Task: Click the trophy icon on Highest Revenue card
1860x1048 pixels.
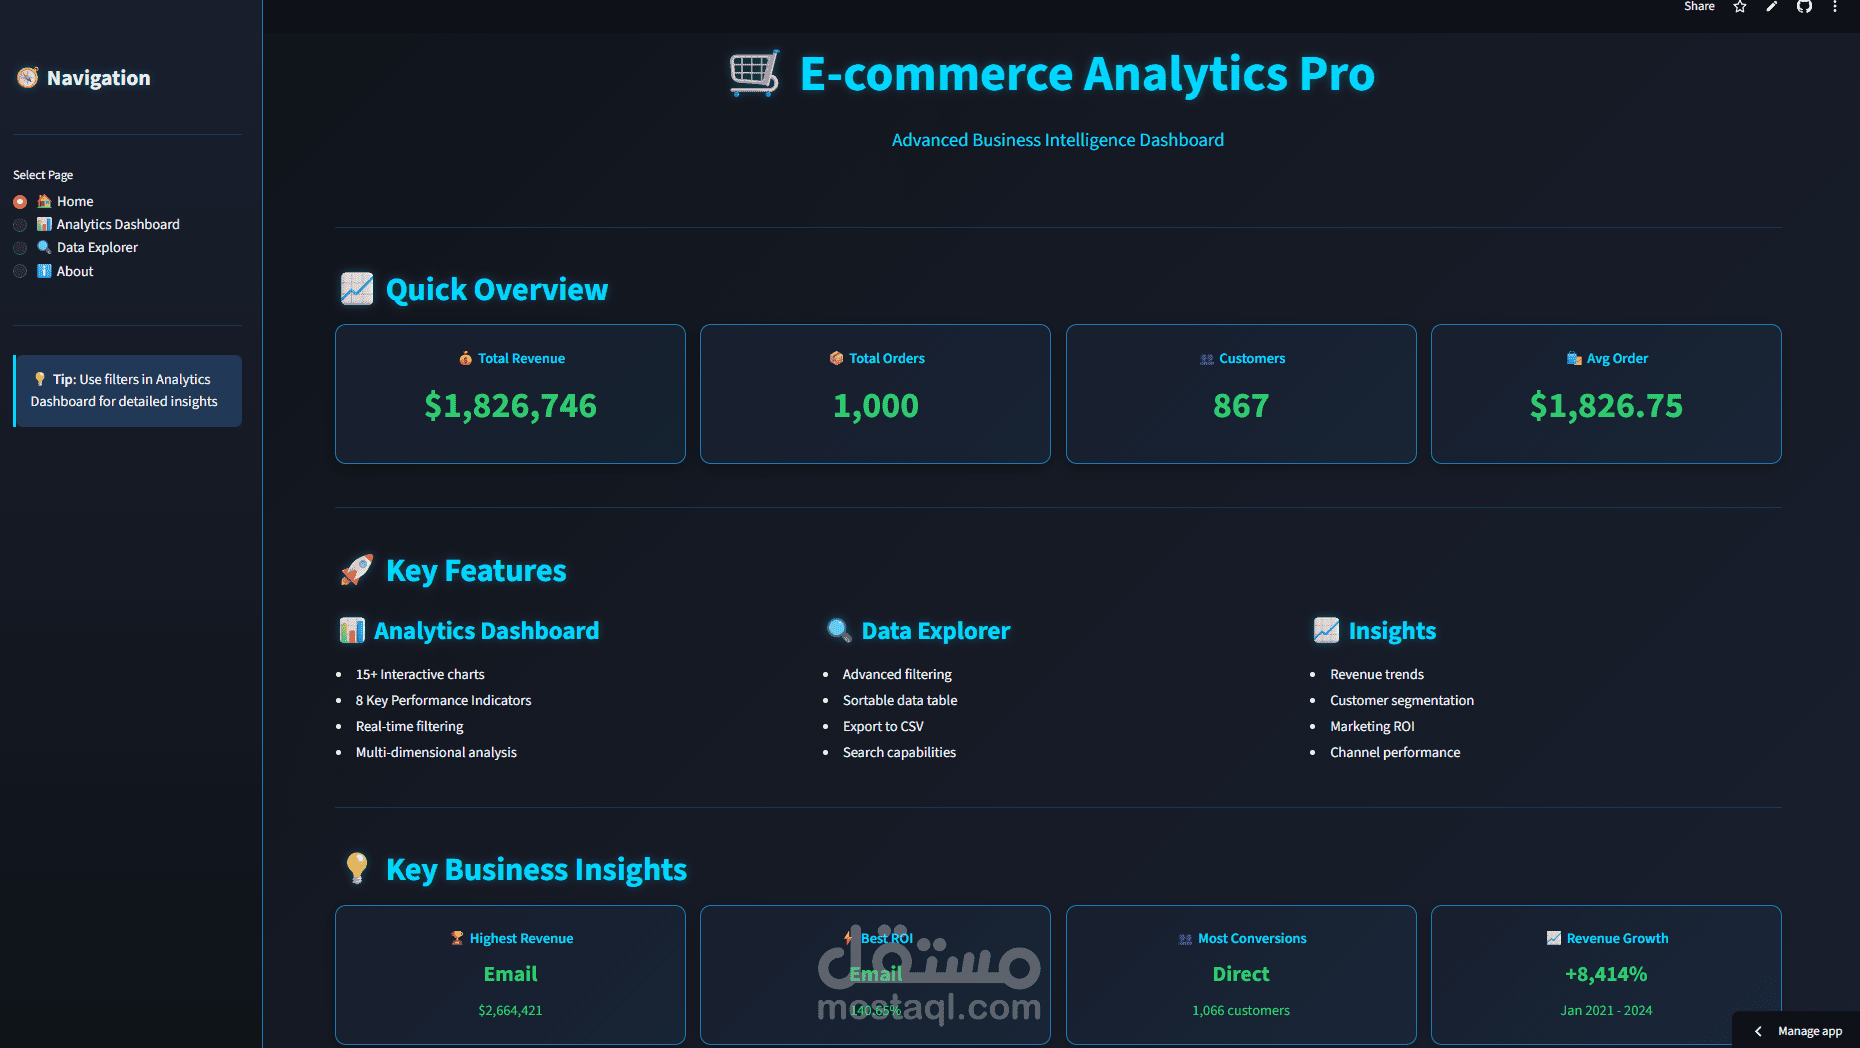Action: click(x=457, y=938)
